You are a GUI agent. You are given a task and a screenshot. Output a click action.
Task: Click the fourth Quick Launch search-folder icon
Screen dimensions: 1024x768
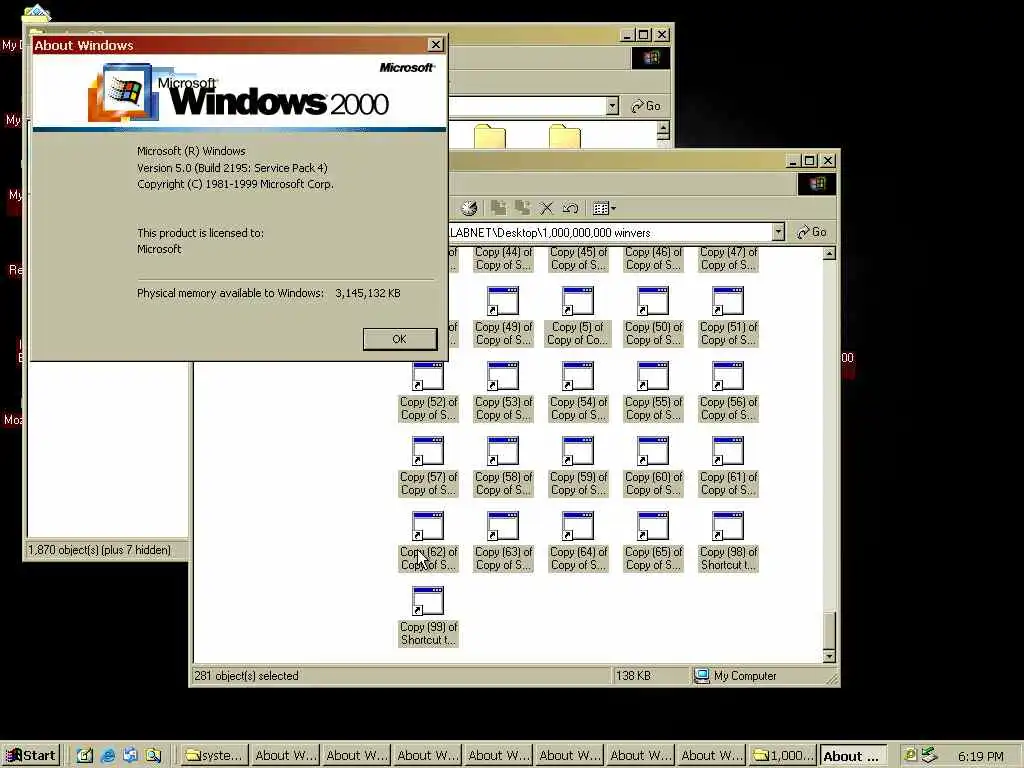153,756
